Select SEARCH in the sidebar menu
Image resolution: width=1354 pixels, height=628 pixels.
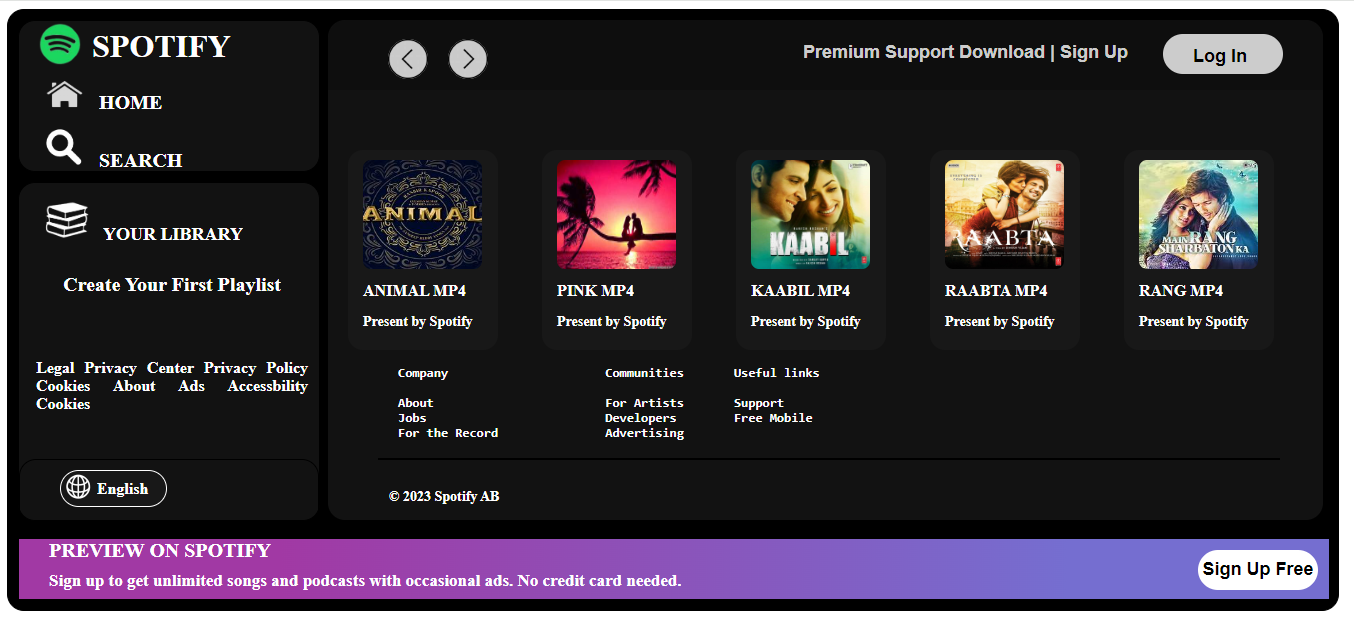(x=140, y=161)
